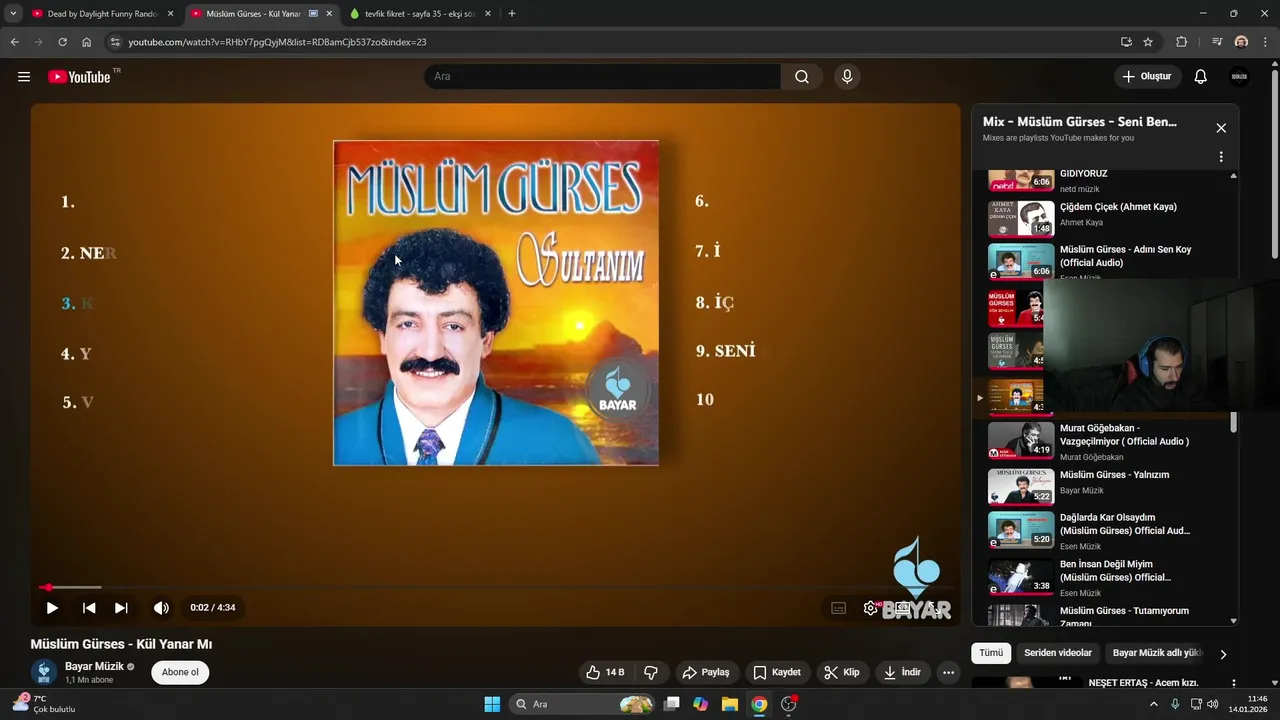The width and height of the screenshot is (1280, 720).
Task: Open the player settings gear
Action: click(x=871, y=608)
